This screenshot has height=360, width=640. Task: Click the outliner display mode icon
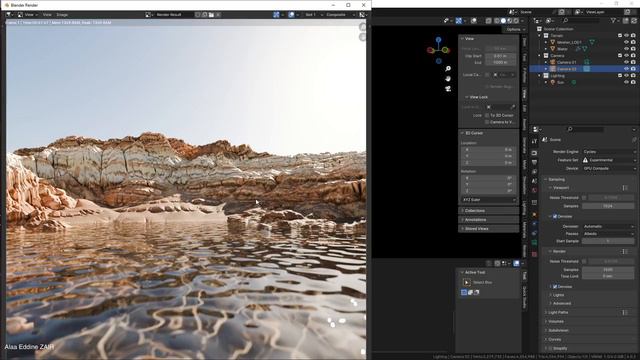550,20
